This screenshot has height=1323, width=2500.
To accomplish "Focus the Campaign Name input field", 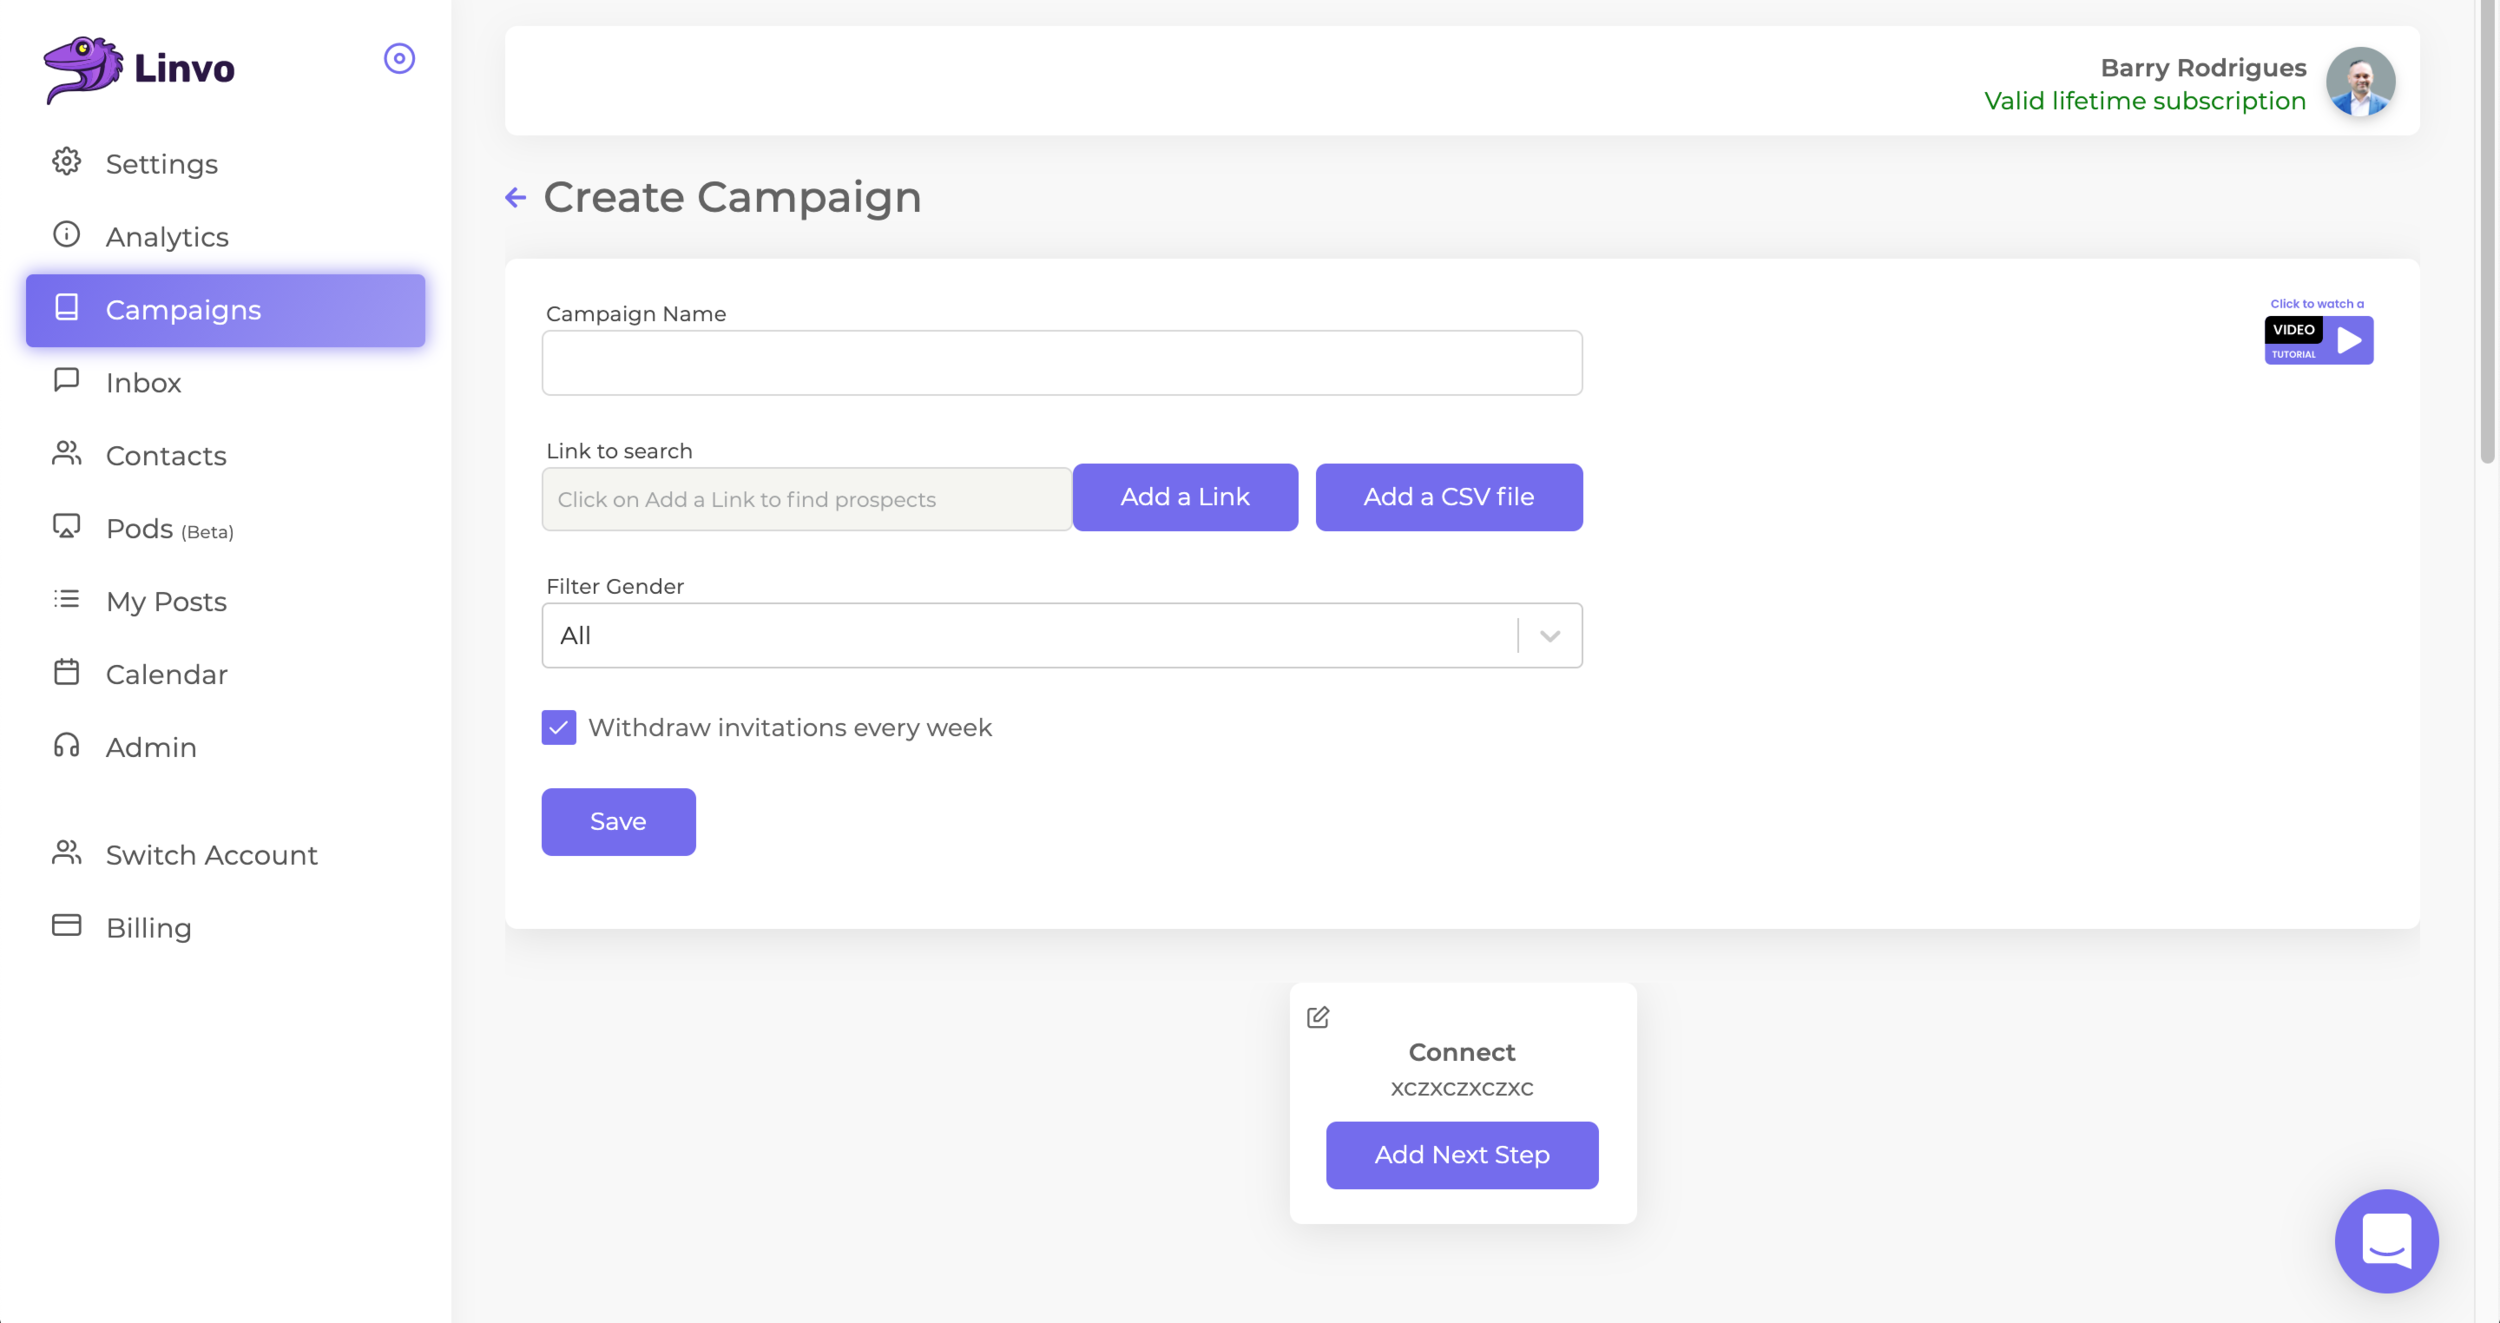I will tap(1061, 363).
